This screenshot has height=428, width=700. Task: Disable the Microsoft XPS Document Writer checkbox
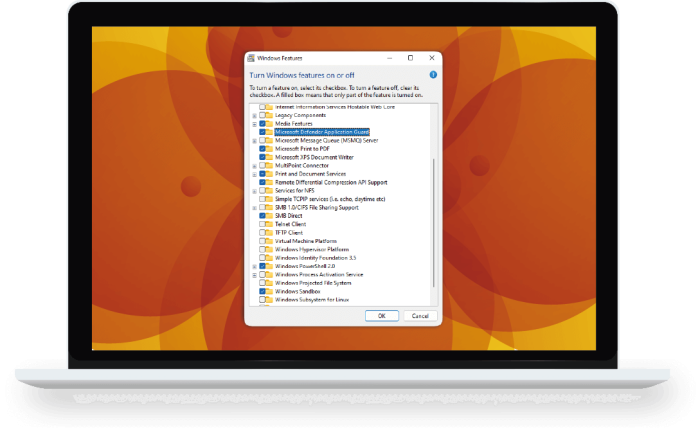coord(262,157)
